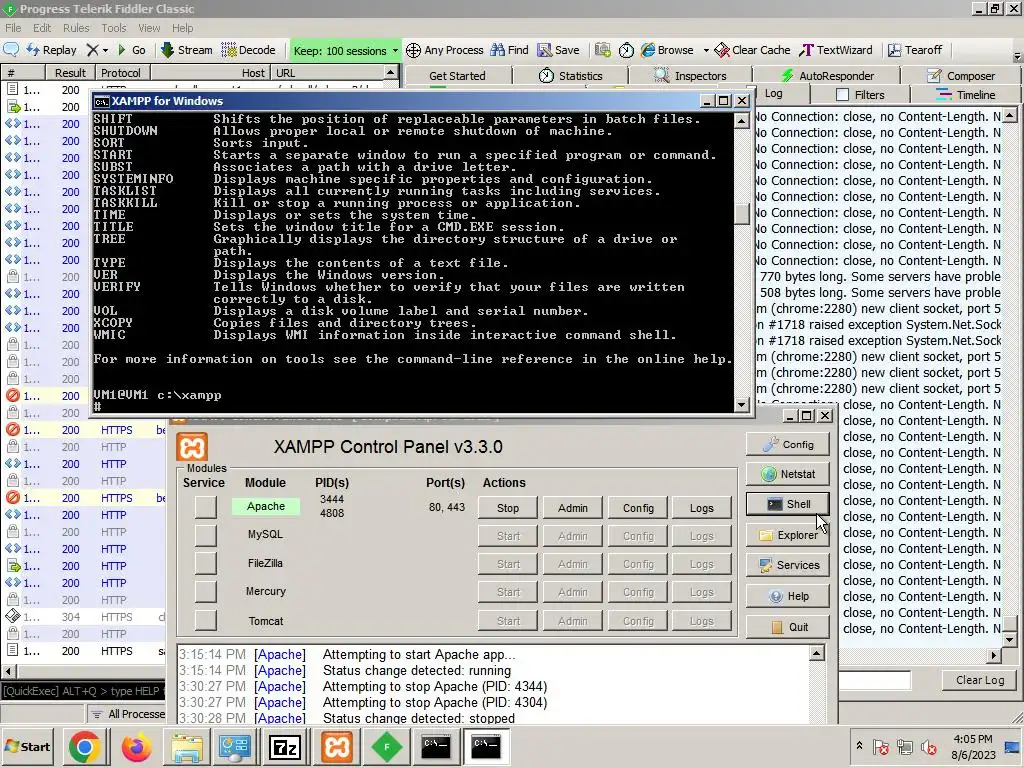Image resolution: width=1024 pixels, height=768 pixels.
Task: Click up arrow of XAMPP log scrollbar
Action: click(816, 653)
